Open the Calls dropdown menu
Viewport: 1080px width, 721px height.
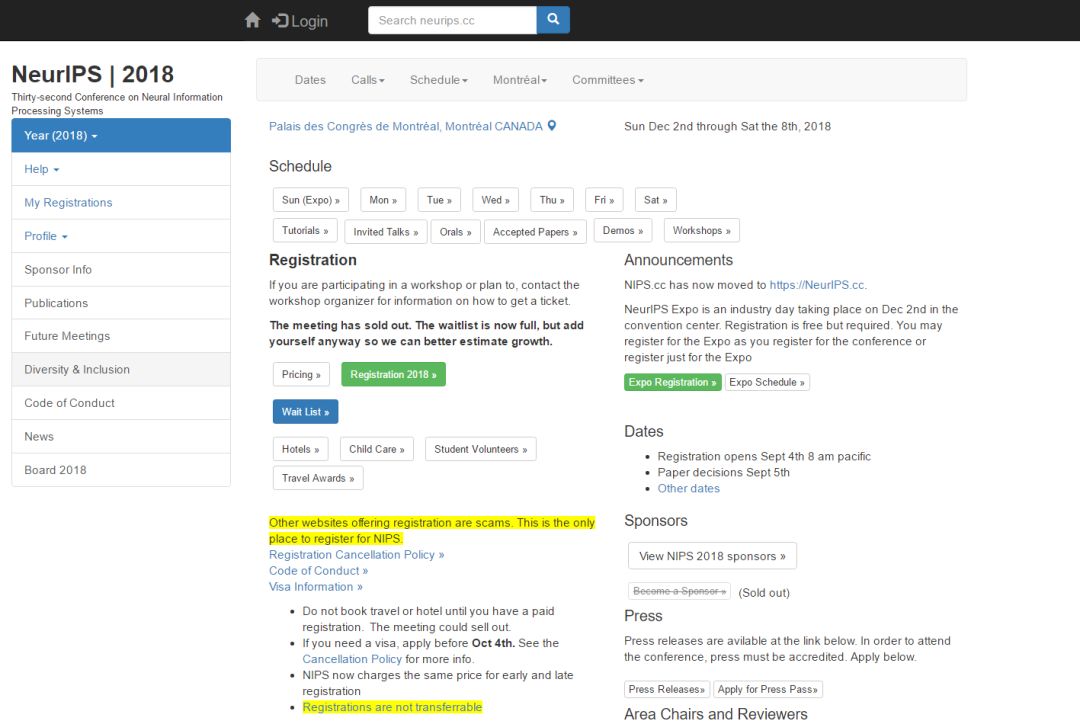click(368, 80)
